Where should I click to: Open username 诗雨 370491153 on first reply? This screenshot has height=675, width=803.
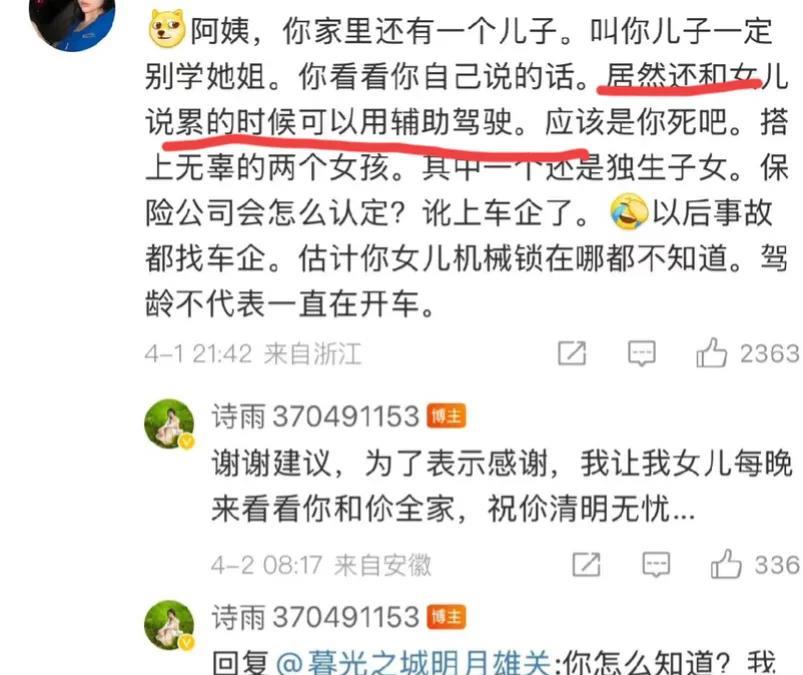tap(315, 416)
